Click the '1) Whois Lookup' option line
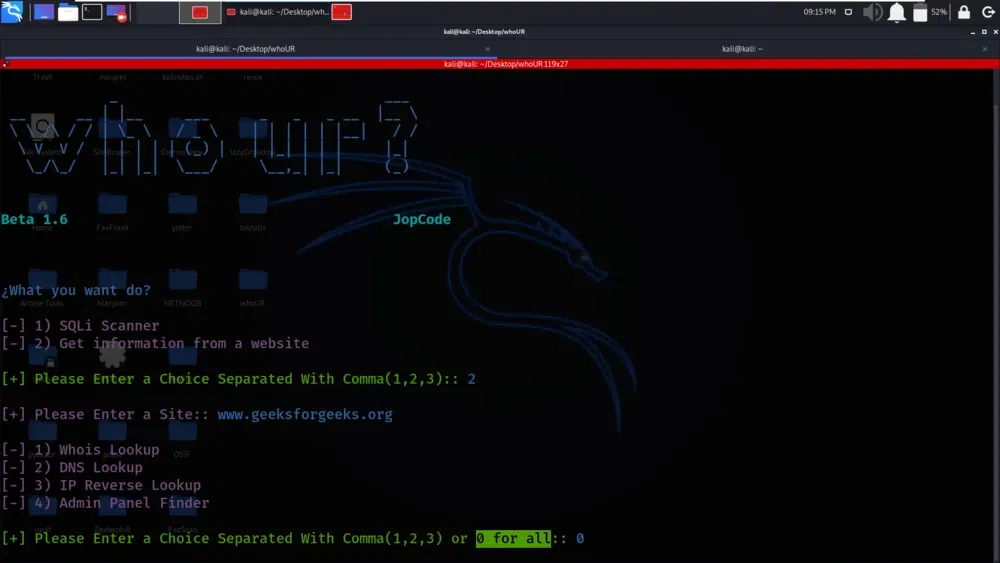This screenshot has width=1000, height=563. tap(80, 450)
